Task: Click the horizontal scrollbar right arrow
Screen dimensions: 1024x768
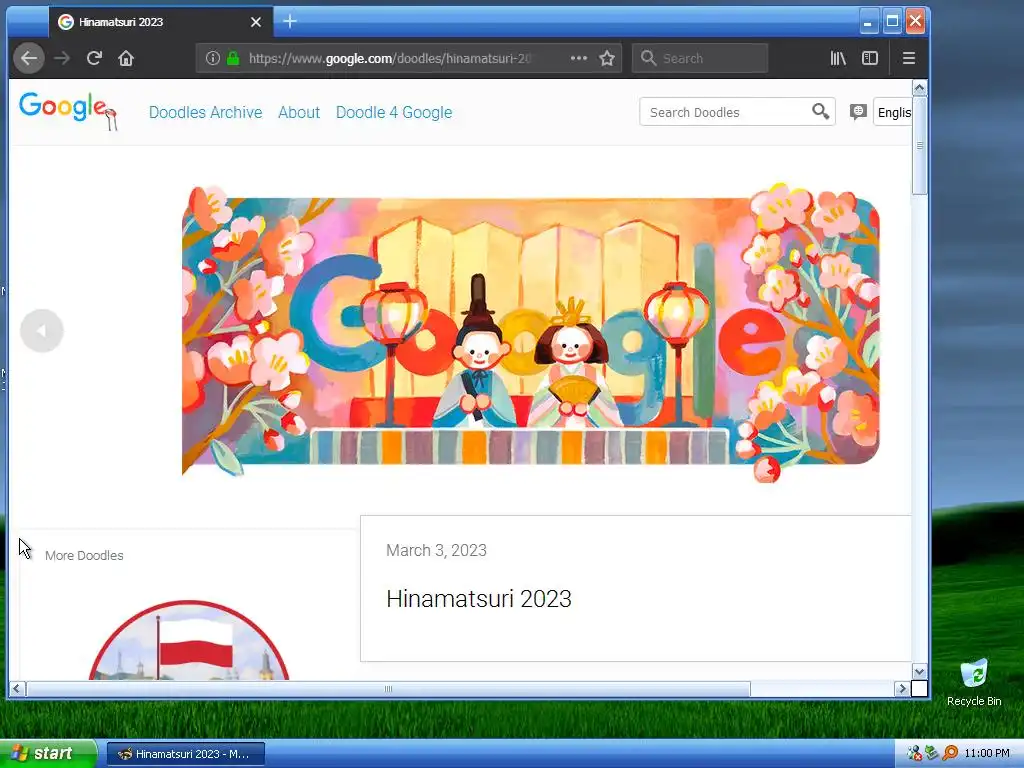Action: pyautogui.click(x=902, y=688)
